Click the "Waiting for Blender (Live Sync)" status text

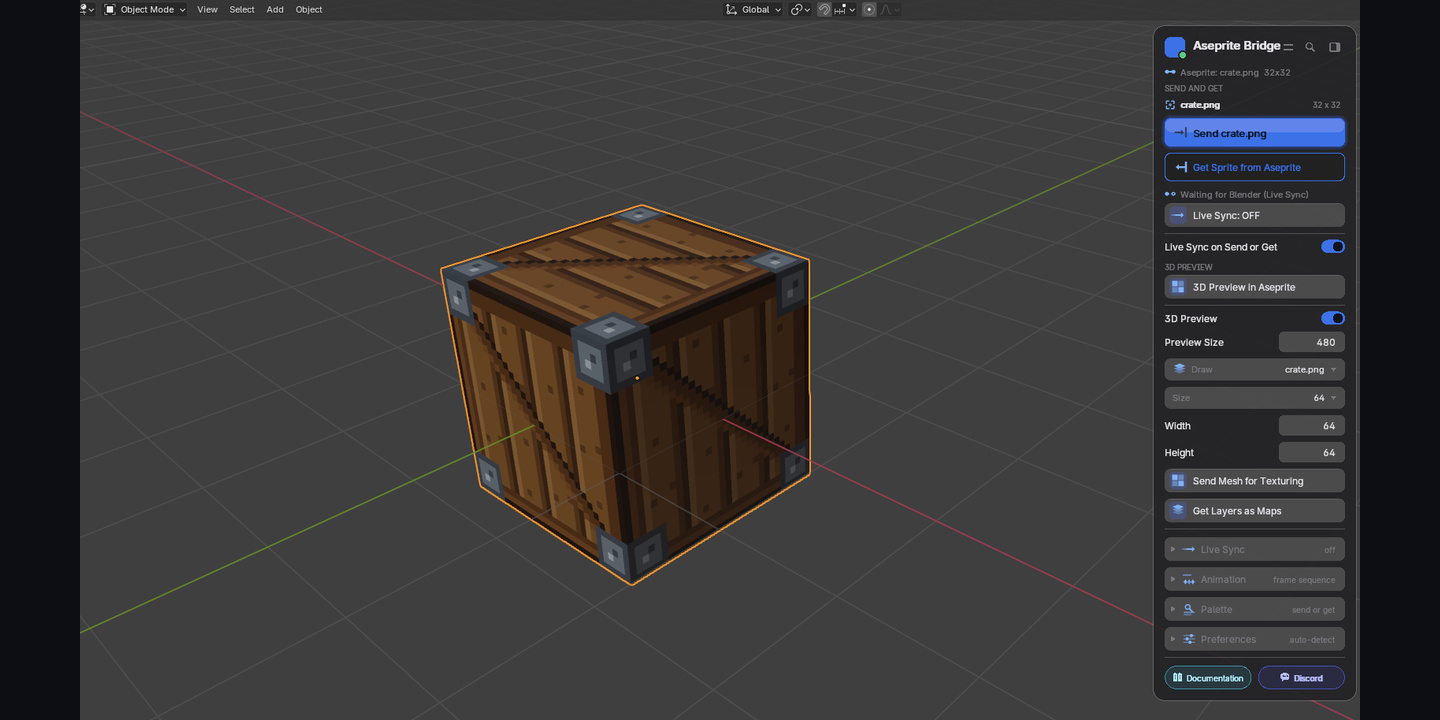(x=1244, y=194)
